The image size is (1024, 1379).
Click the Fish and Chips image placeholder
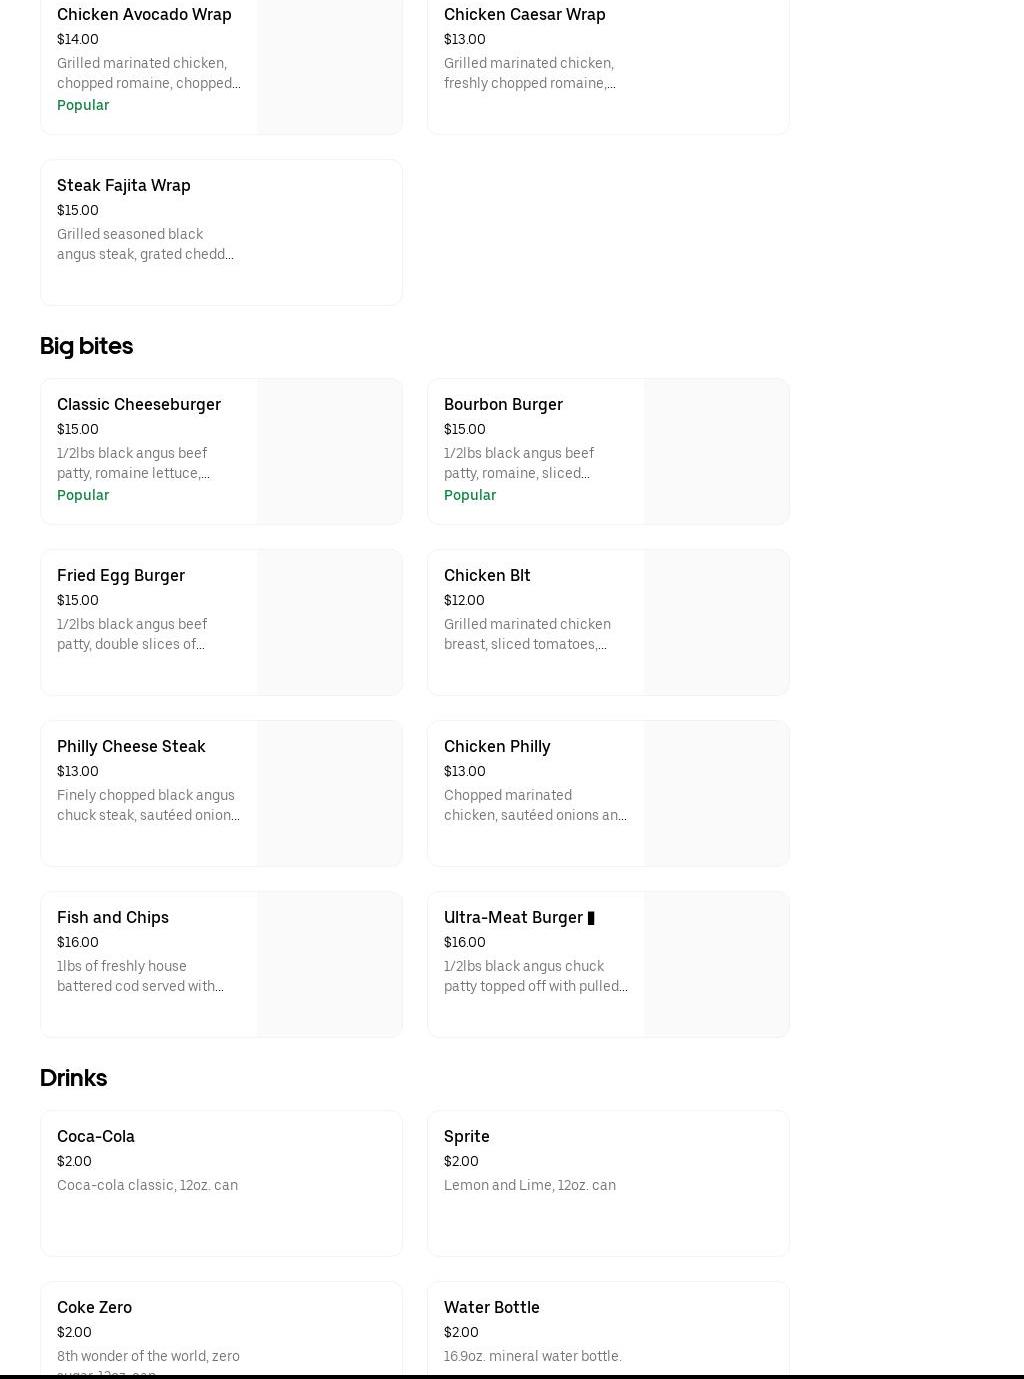[329, 964]
